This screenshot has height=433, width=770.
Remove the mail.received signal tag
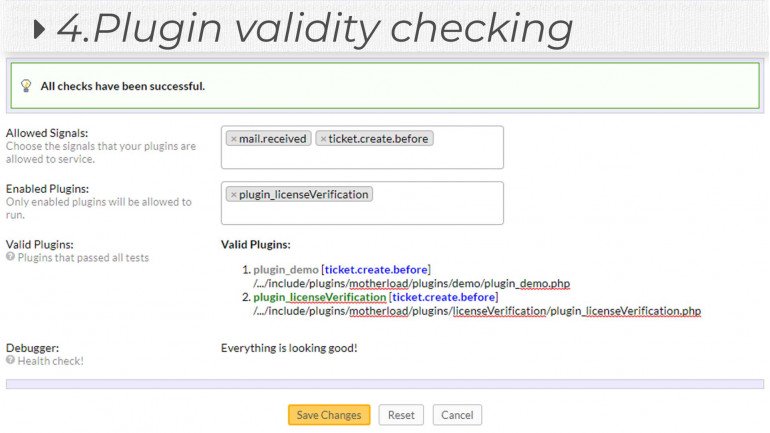pos(234,139)
